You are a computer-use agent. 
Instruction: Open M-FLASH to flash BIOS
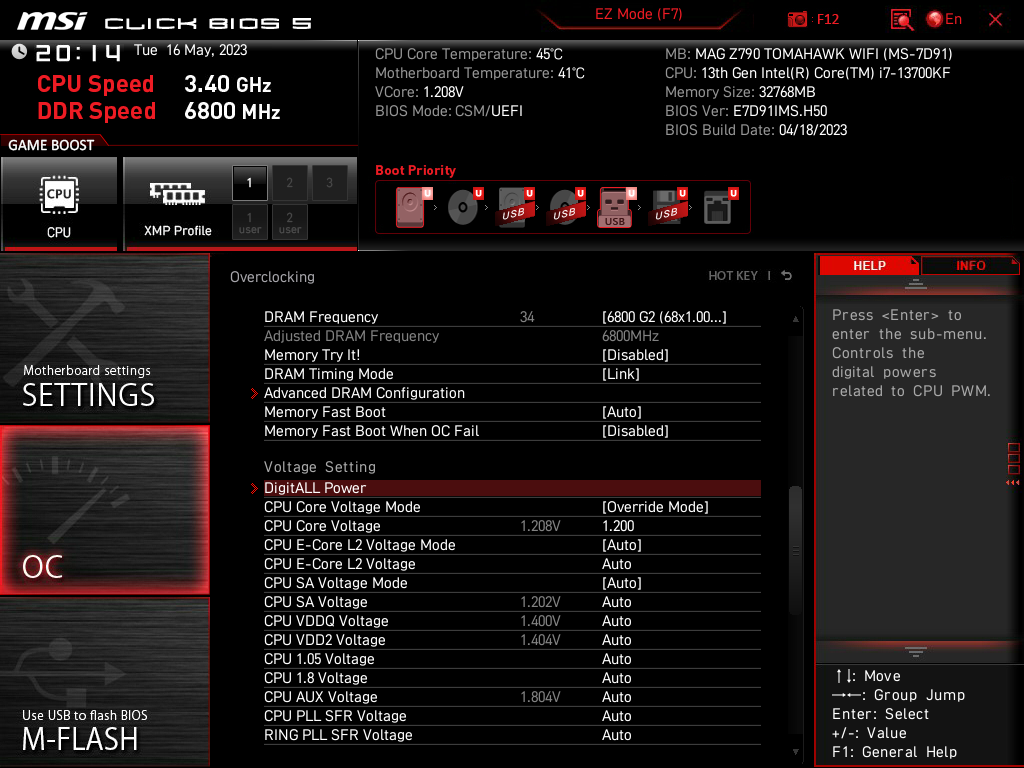pos(104,682)
